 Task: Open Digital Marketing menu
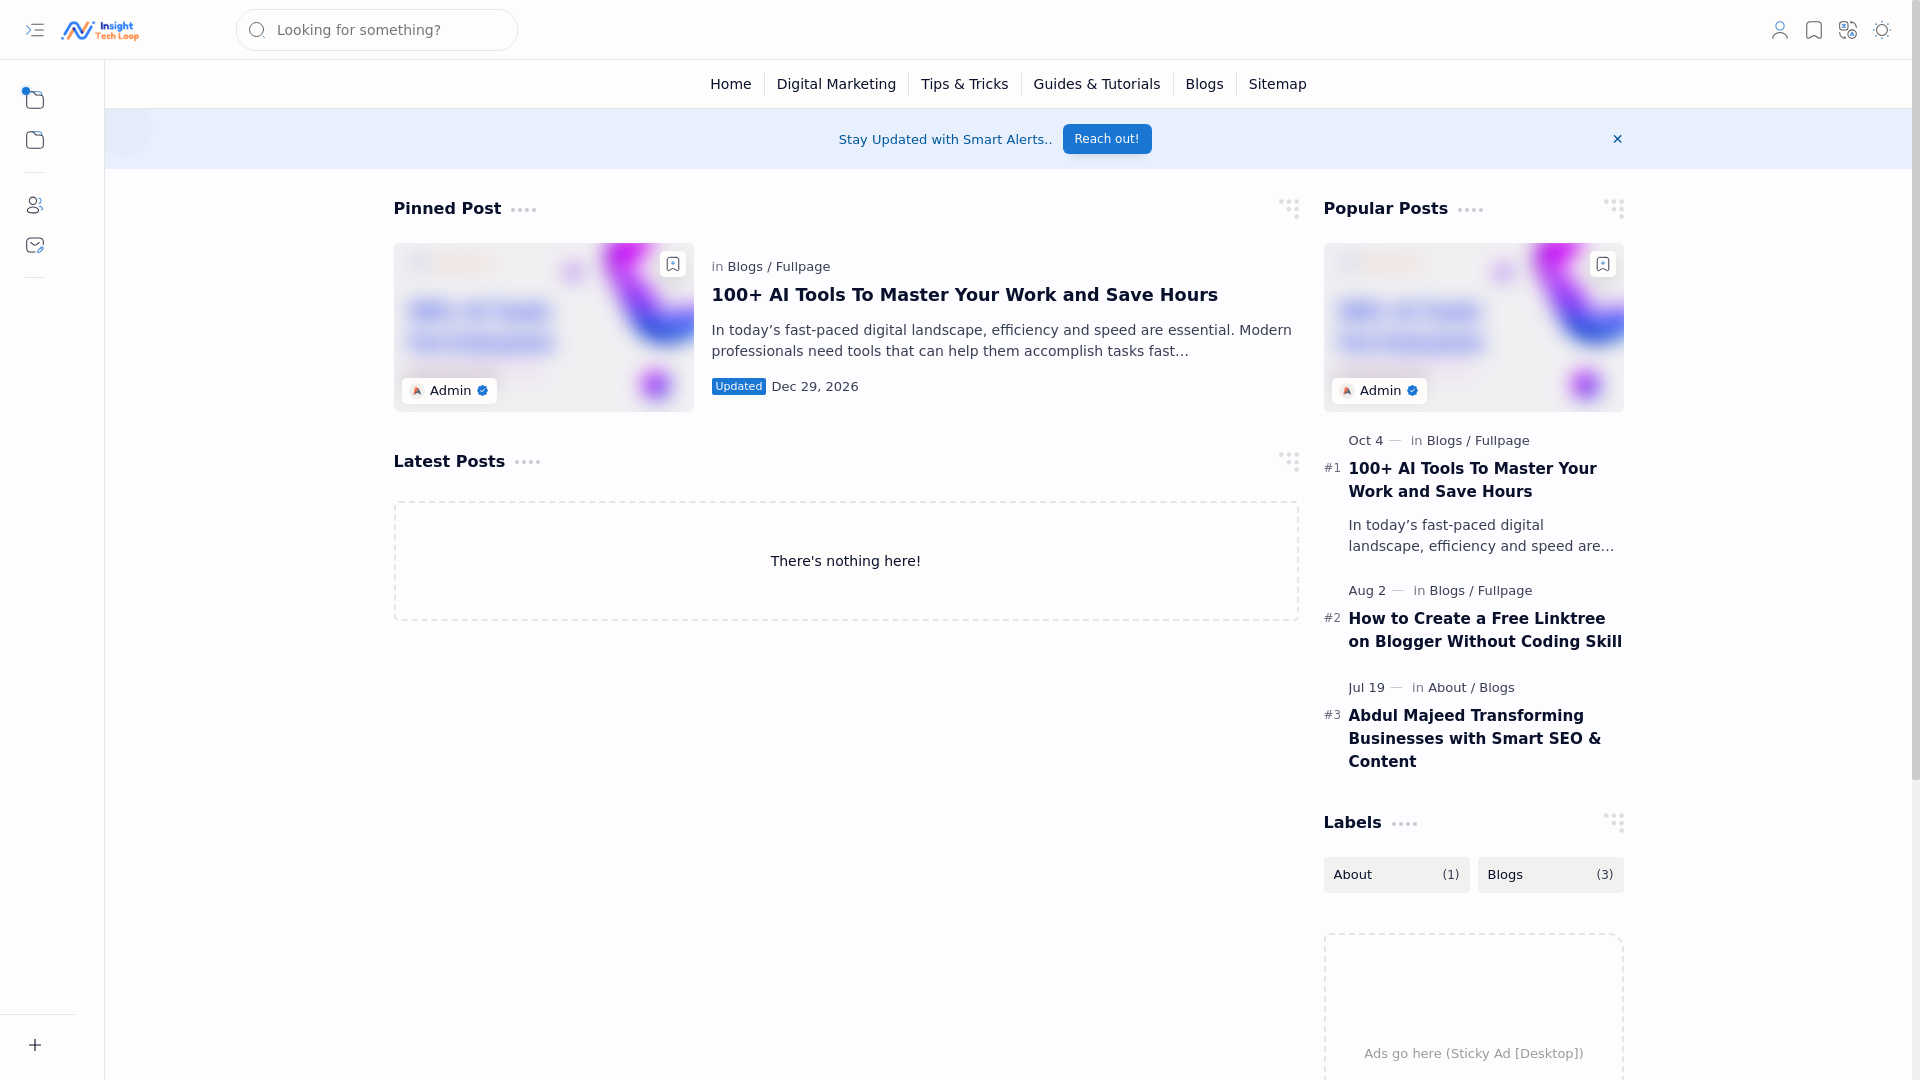836,84
